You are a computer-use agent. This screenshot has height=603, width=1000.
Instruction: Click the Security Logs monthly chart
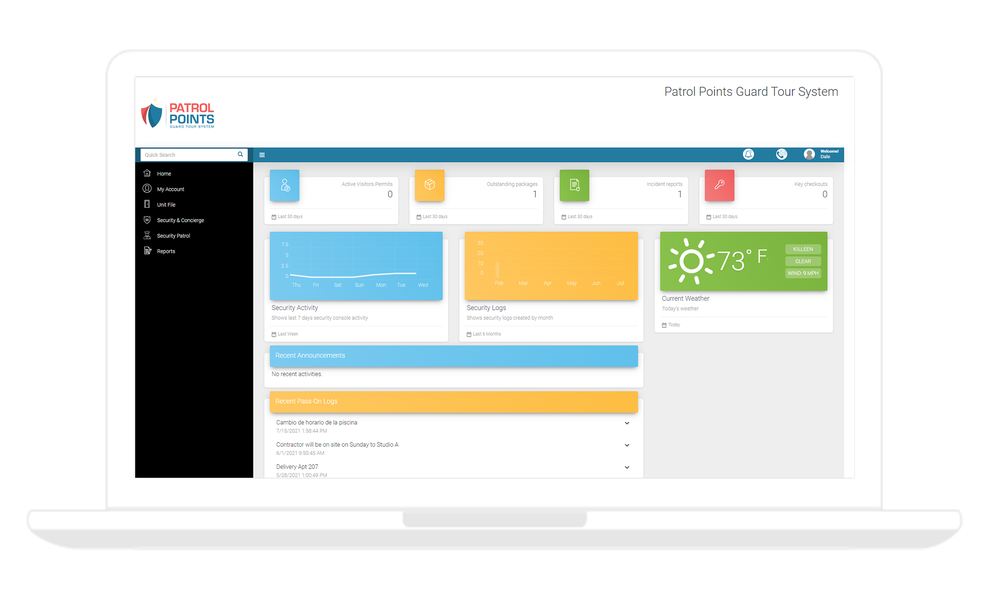[x=551, y=266]
